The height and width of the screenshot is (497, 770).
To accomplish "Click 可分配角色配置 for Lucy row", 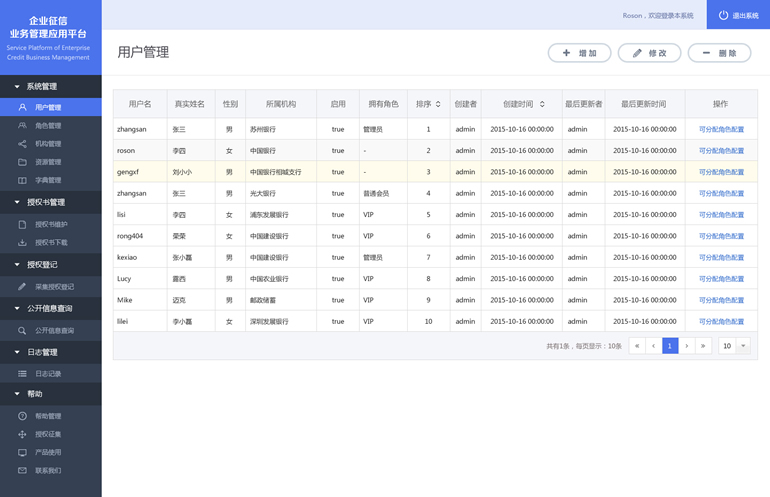I will click(721, 279).
